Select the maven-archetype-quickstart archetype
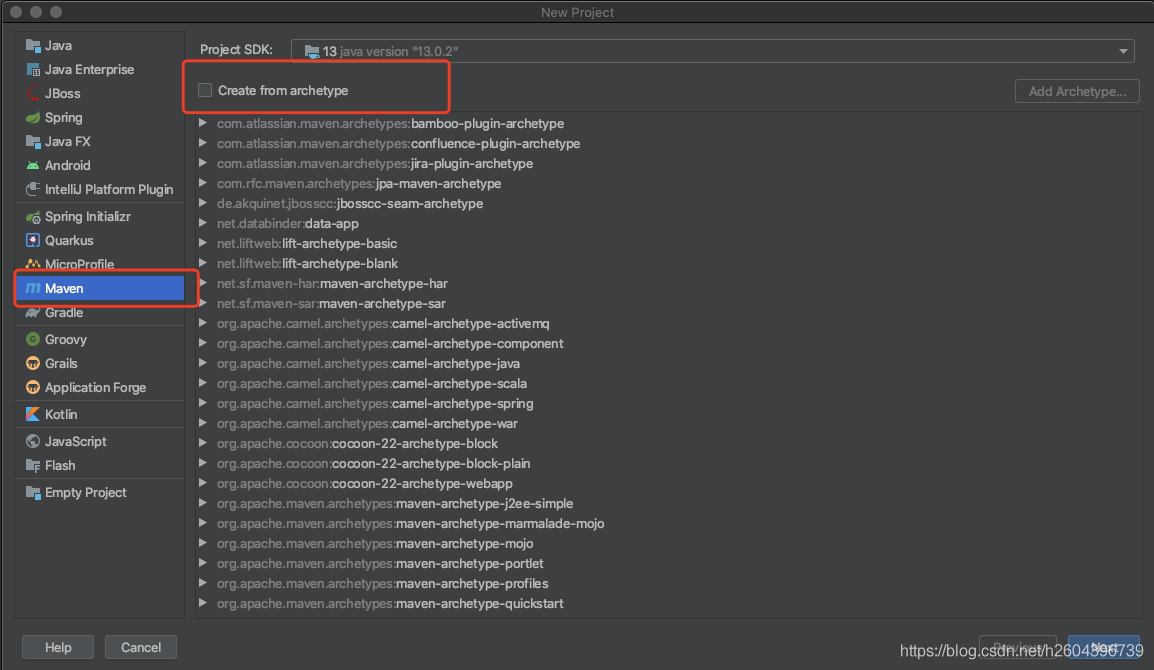Viewport: 1154px width, 670px height. (390, 603)
